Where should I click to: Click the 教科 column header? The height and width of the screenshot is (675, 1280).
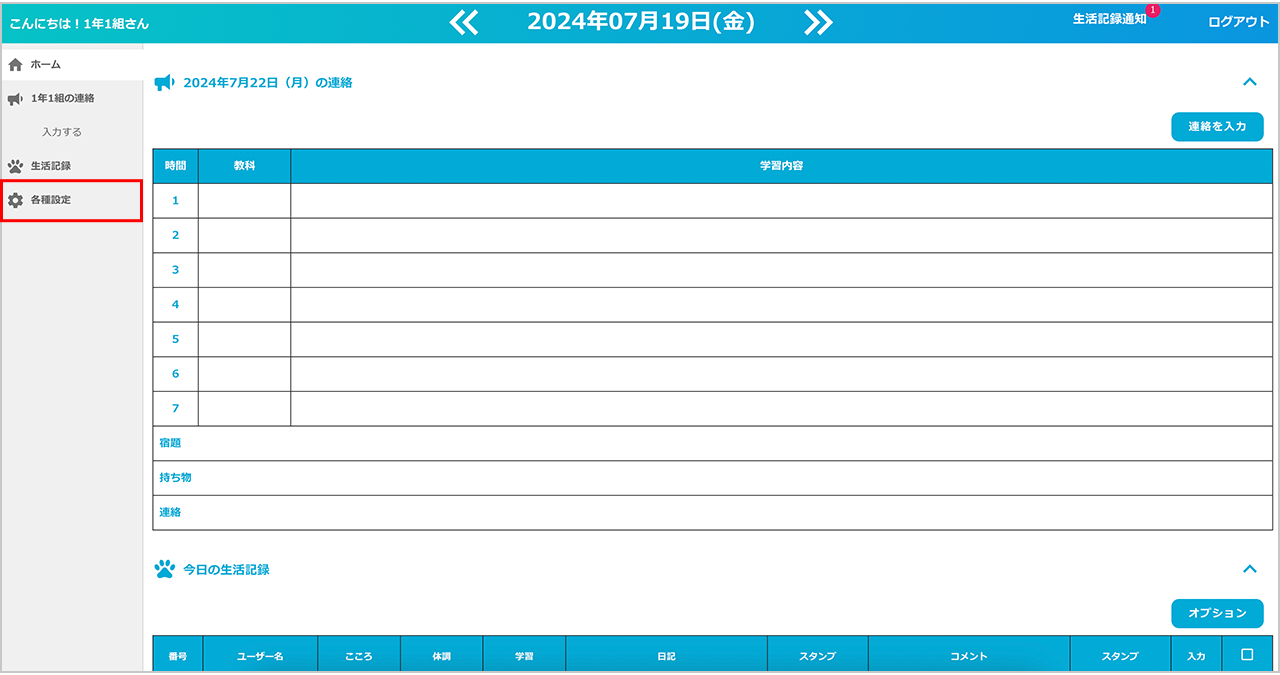tap(245, 166)
